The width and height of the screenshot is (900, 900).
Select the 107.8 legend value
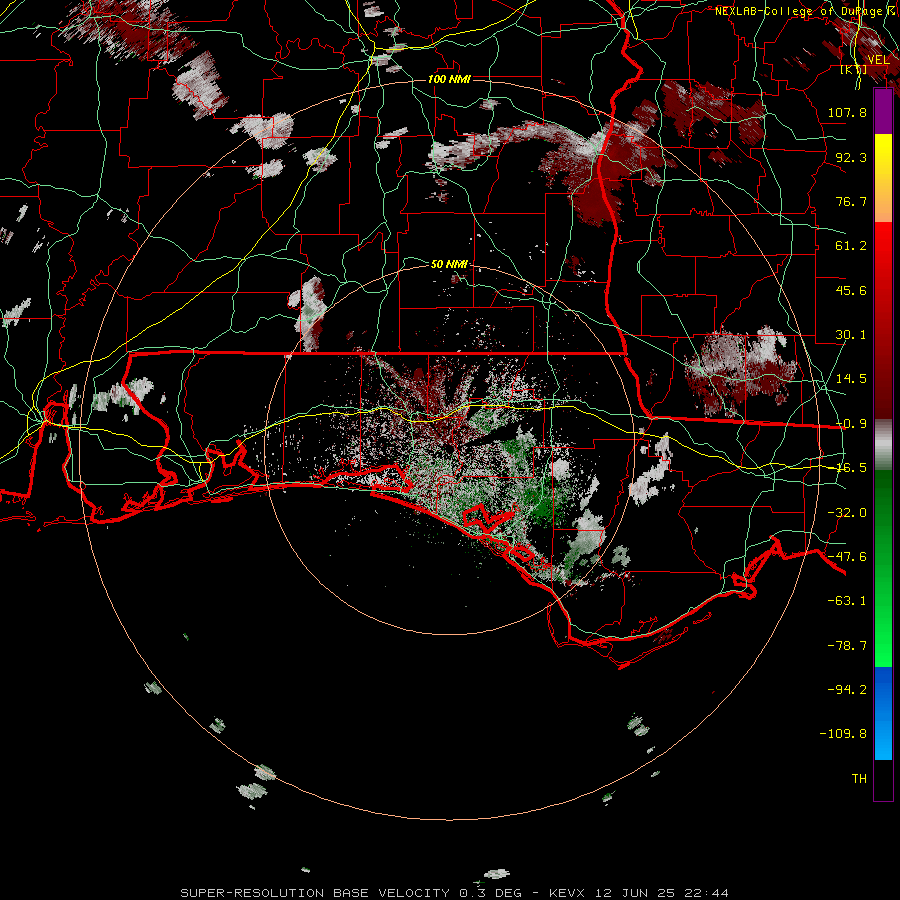tap(847, 112)
